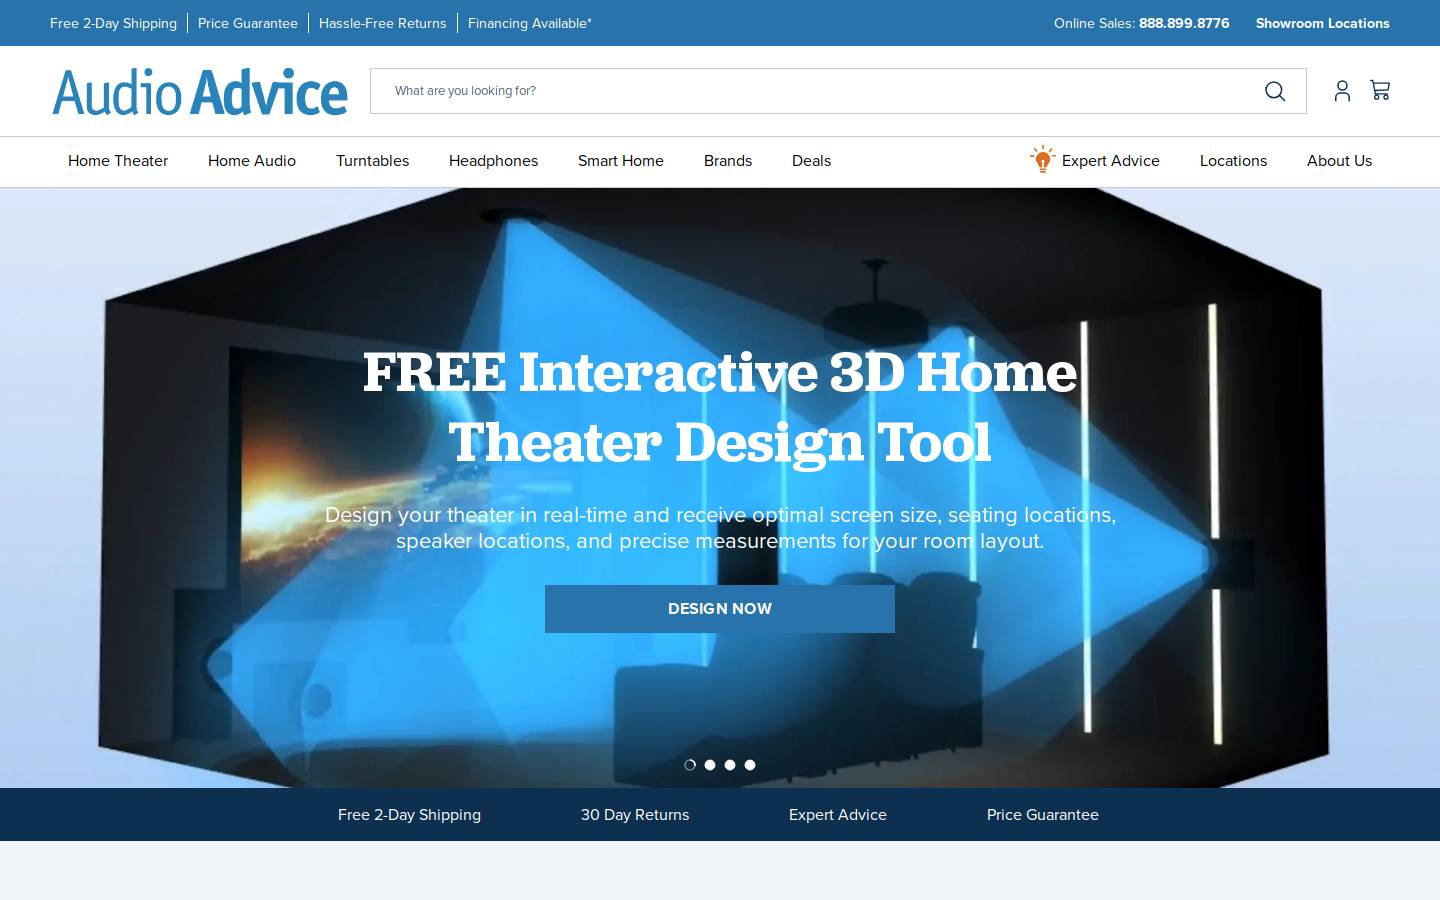Open Showroom Locations link
This screenshot has width=1440, height=900.
pyautogui.click(x=1323, y=23)
